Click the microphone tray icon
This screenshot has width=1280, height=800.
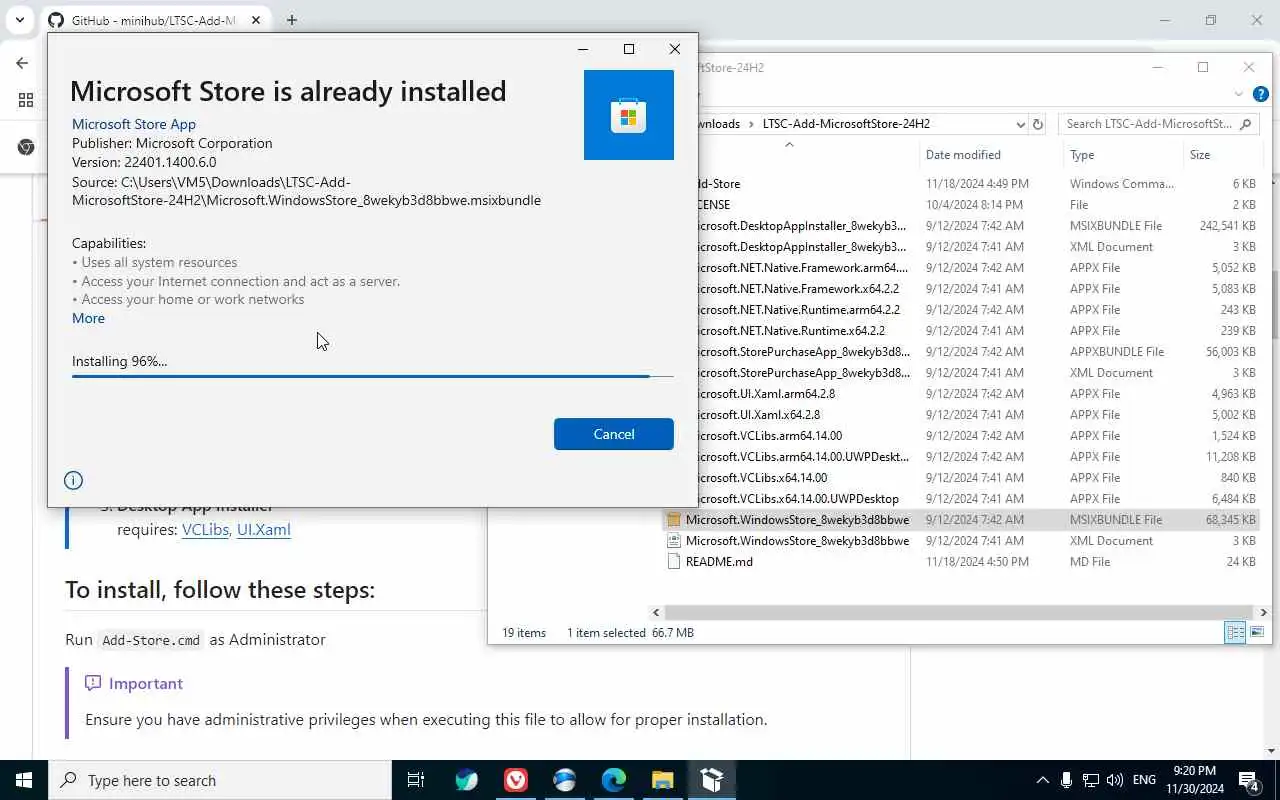pos(1066,780)
